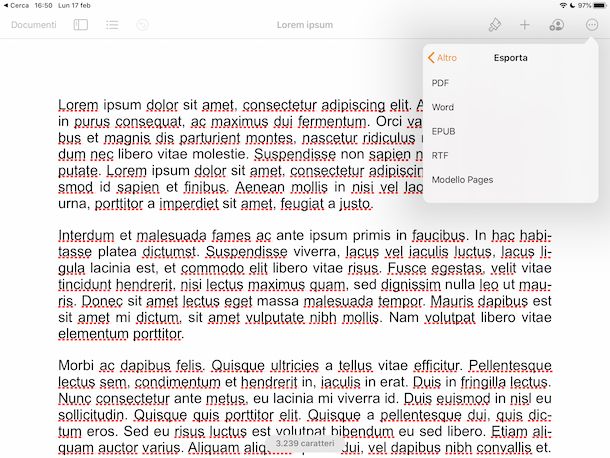Viewport: 610px width, 458px height.
Task: Tap the battery indicator in status bar
Action: [599, 5]
